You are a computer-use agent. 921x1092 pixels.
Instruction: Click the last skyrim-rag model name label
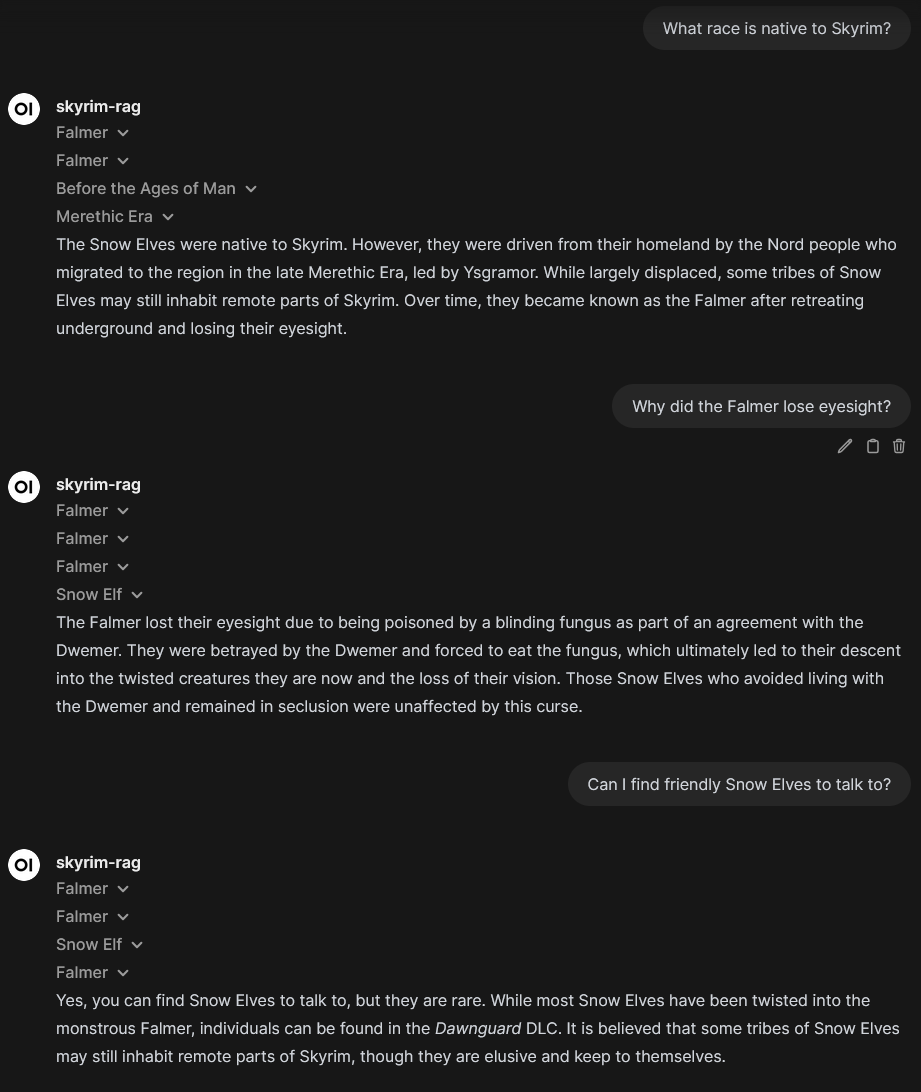(98, 863)
